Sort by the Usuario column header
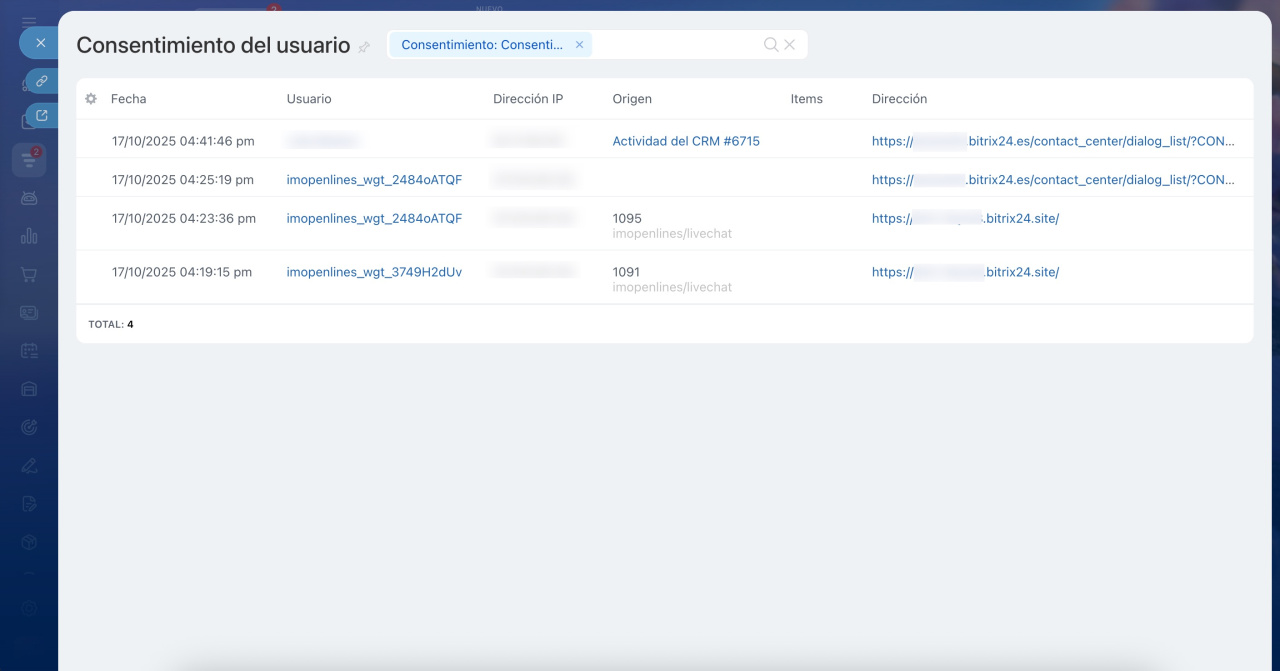This screenshot has height=671, width=1280. coord(308,99)
